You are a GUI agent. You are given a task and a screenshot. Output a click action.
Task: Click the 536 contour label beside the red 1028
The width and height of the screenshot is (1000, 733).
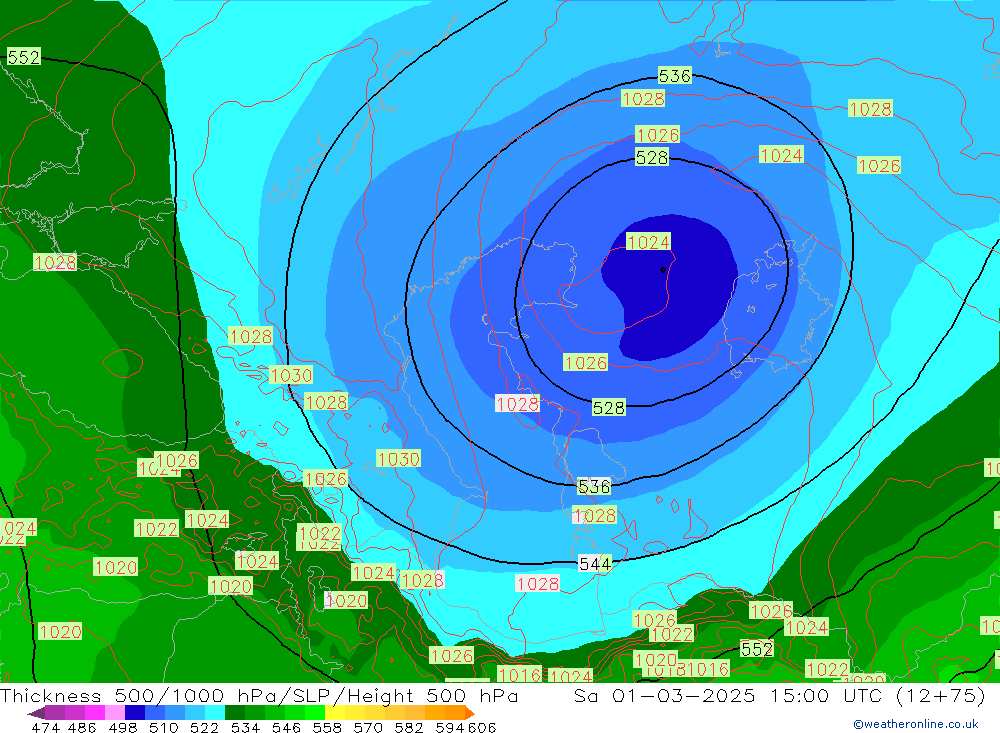click(675, 76)
